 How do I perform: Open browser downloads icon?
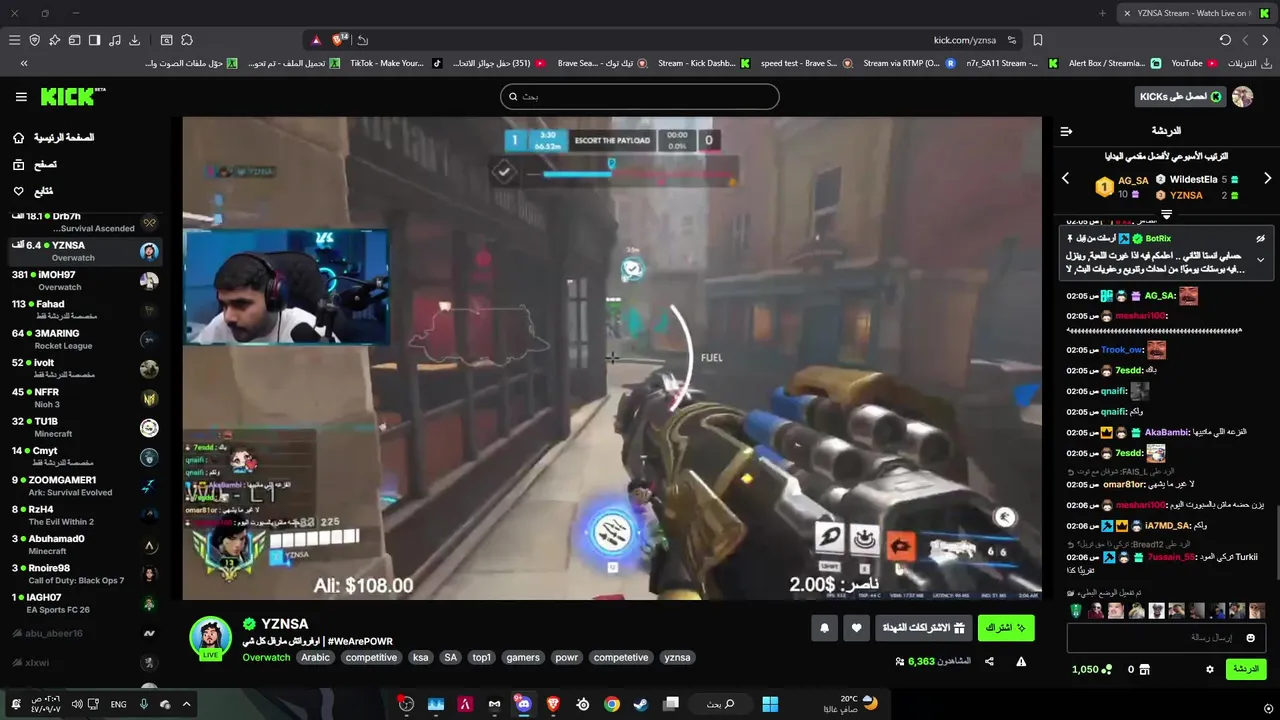(x=135, y=40)
